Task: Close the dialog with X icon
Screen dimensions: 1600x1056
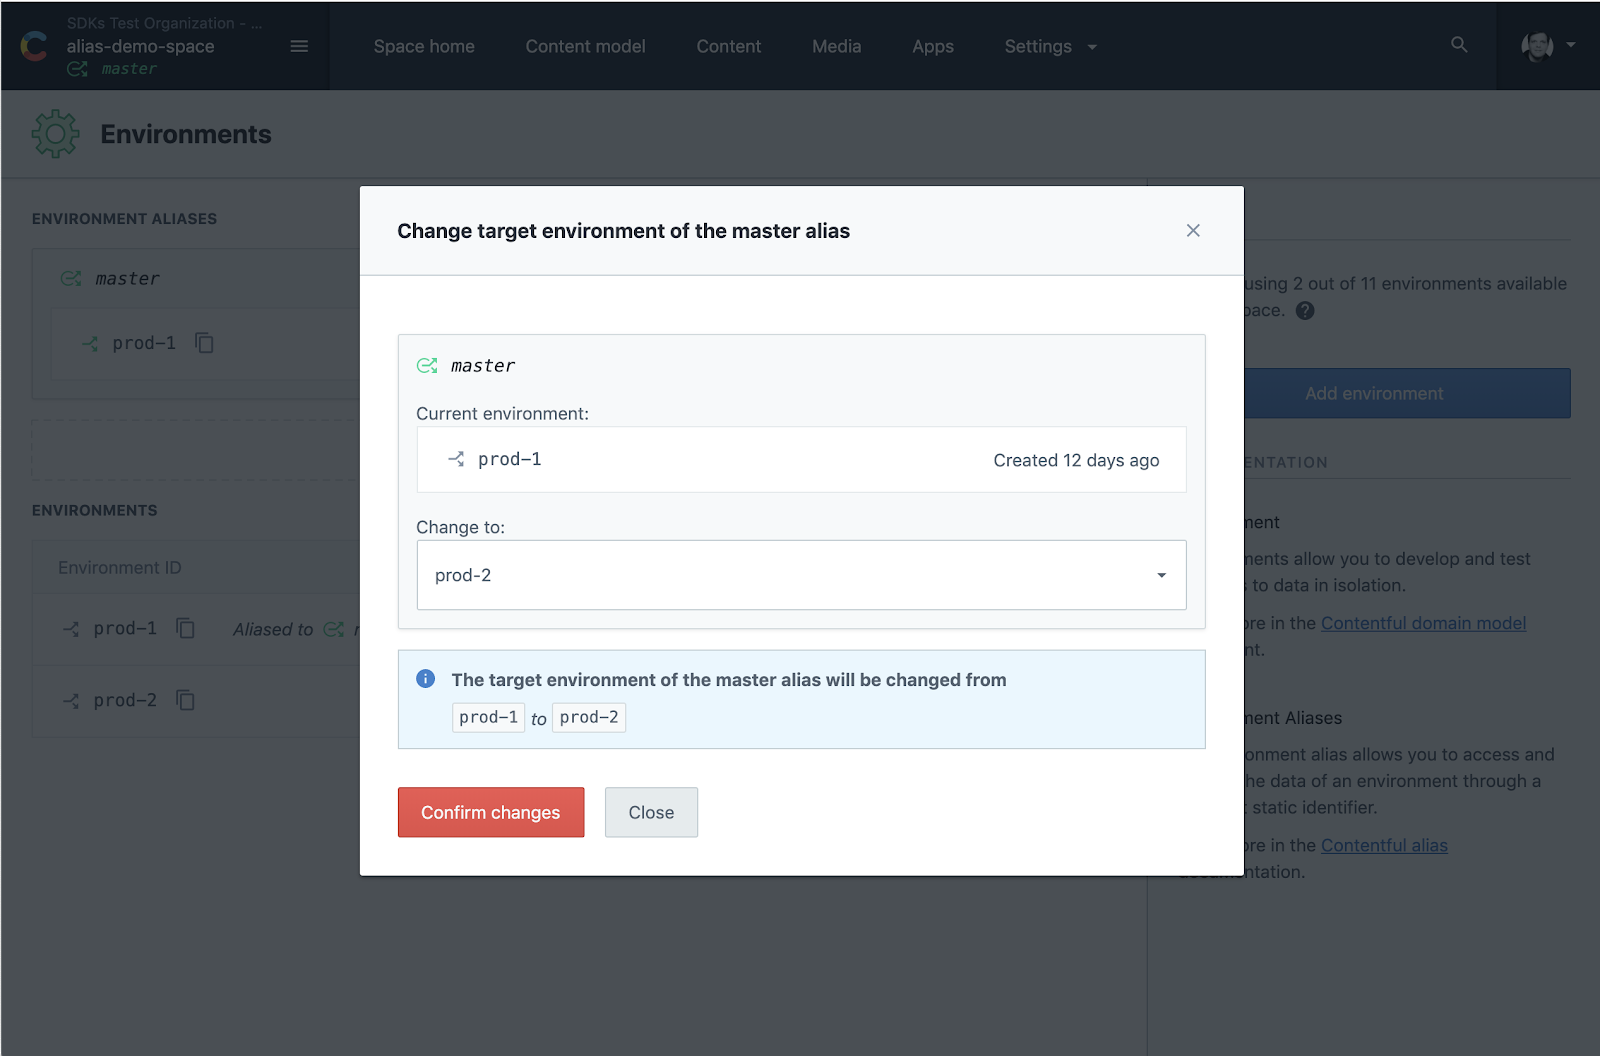Action: click(1193, 231)
